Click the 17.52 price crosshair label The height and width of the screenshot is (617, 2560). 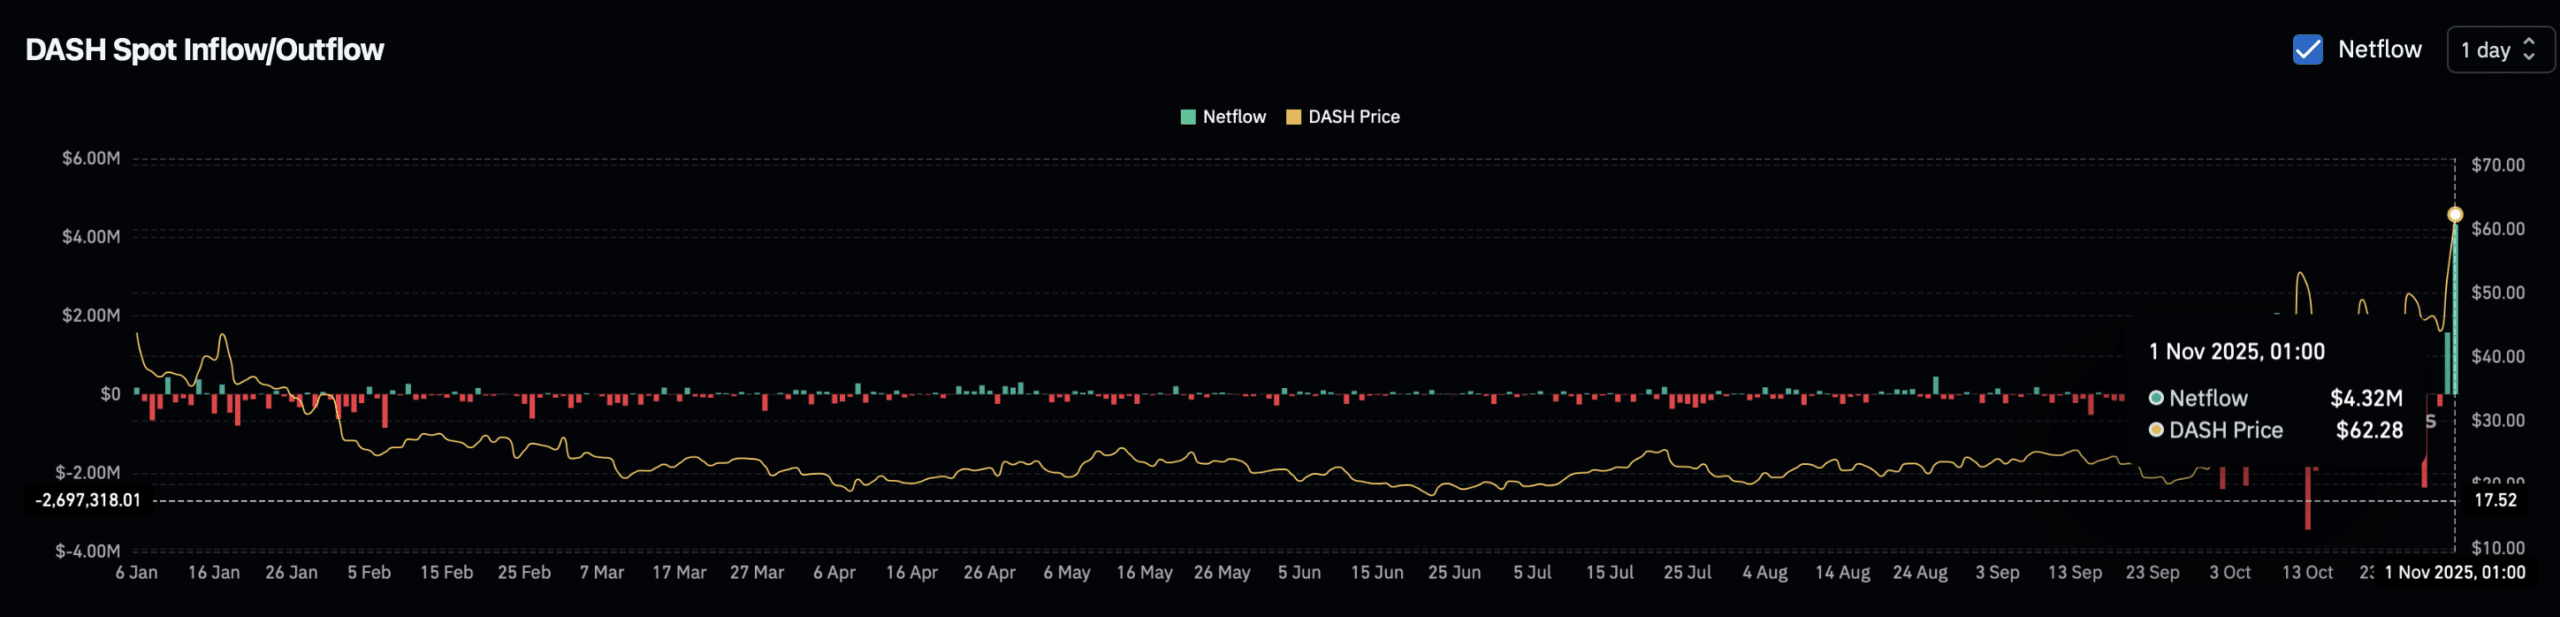click(x=2495, y=500)
